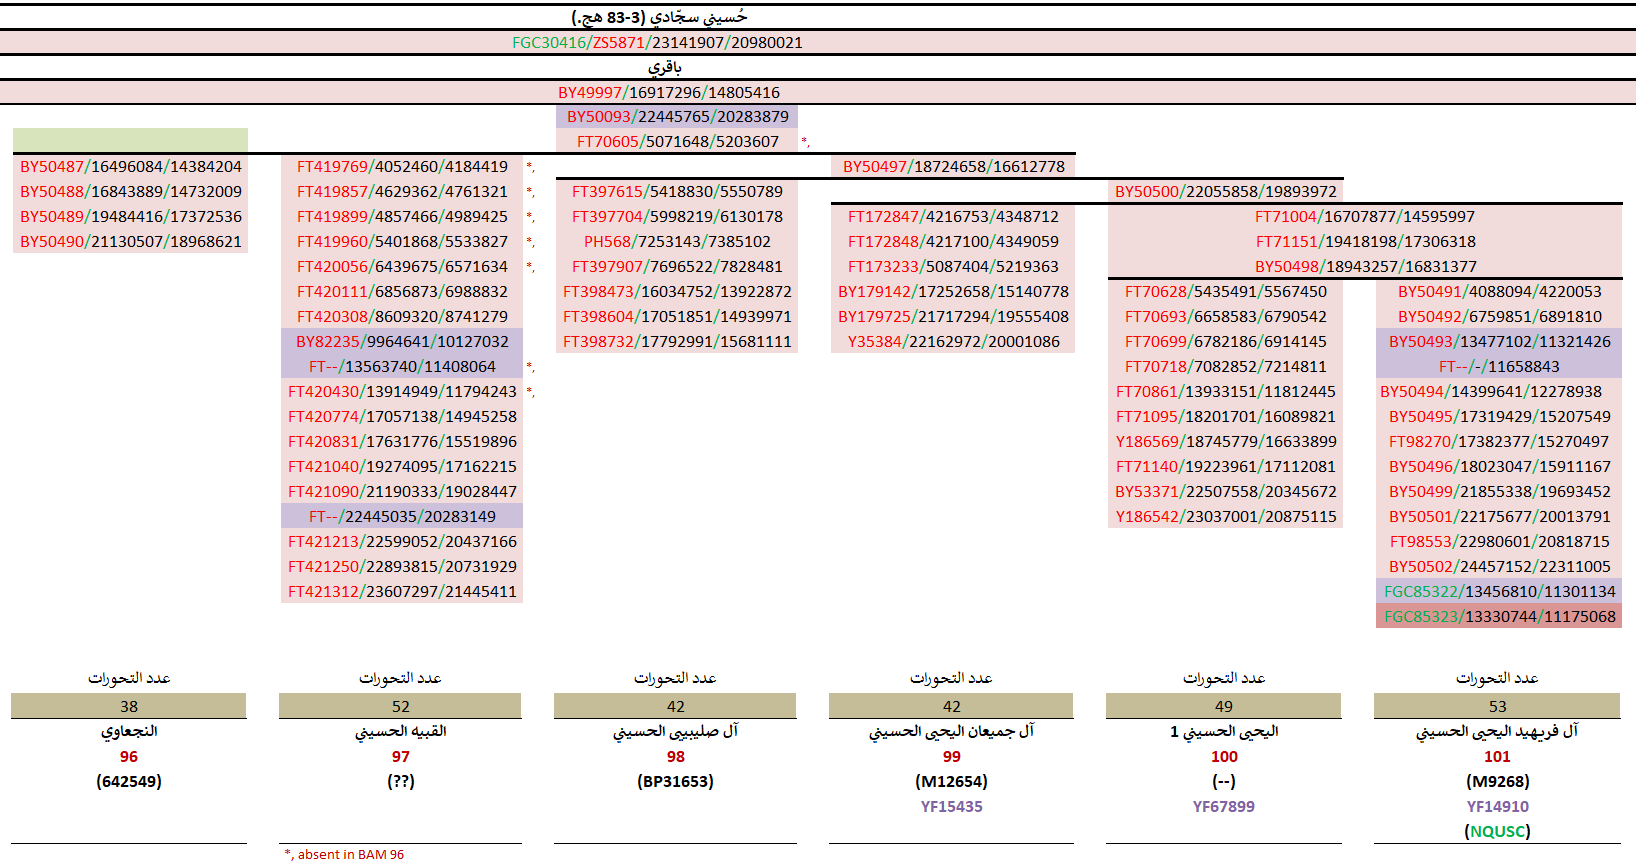
Task: Click the red-highlighted FGC85323 cell
Action: pyautogui.click(x=1498, y=617)
